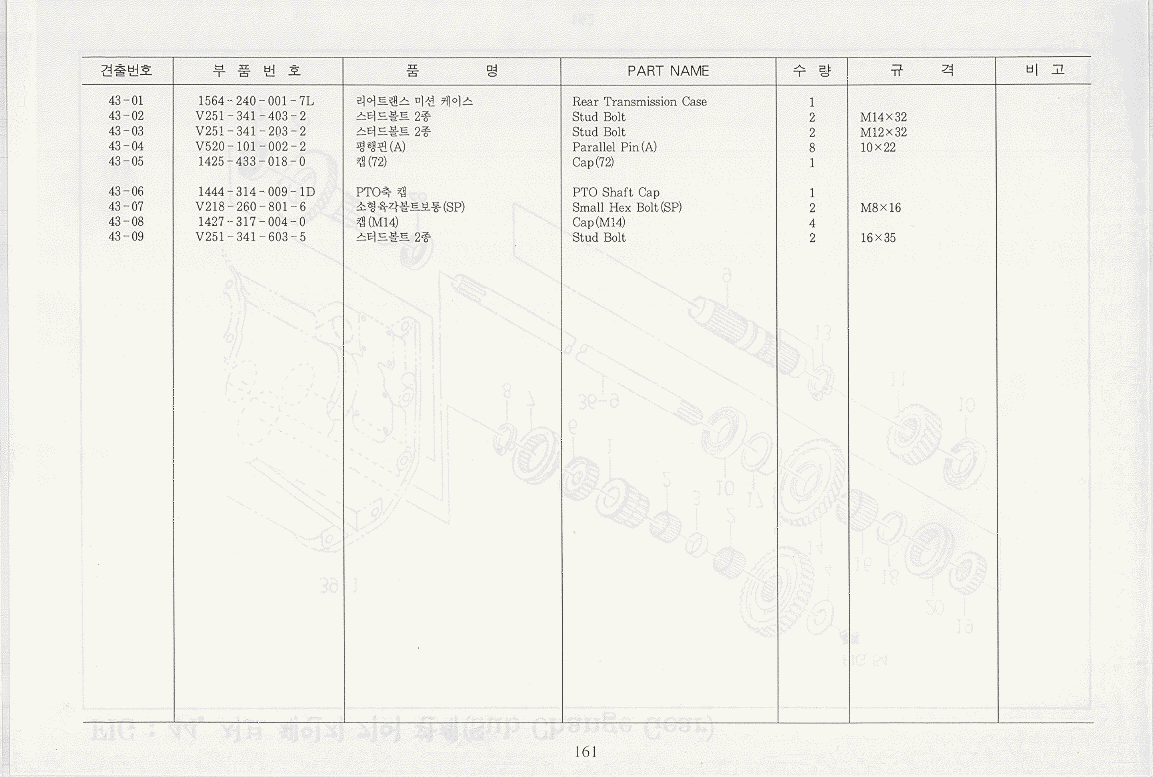The height and width of the screenshot is (777, 1153).
Task: Click the Korean name PTO축 캡
Action: [x=381, y=192]
